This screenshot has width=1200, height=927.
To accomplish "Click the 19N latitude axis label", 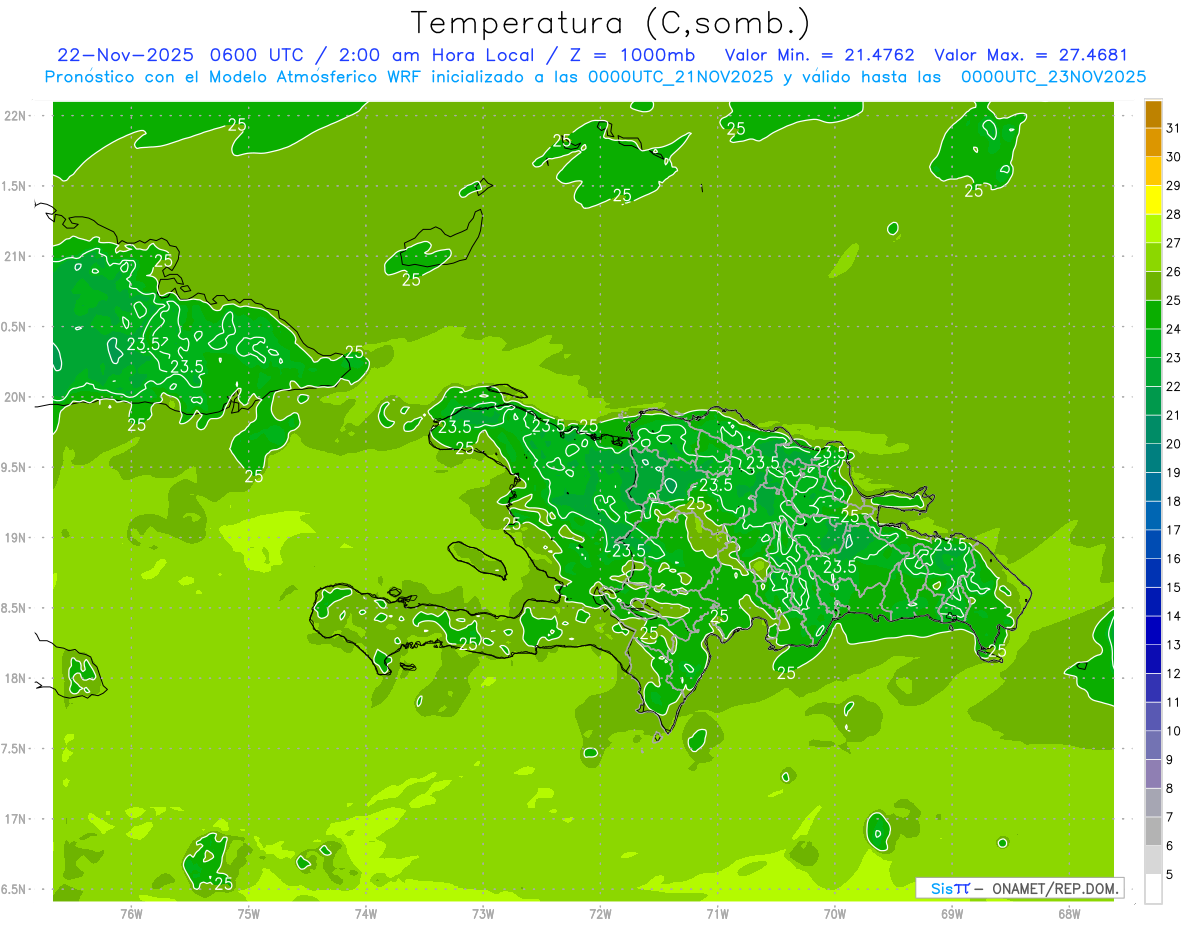I will (17, 538).
